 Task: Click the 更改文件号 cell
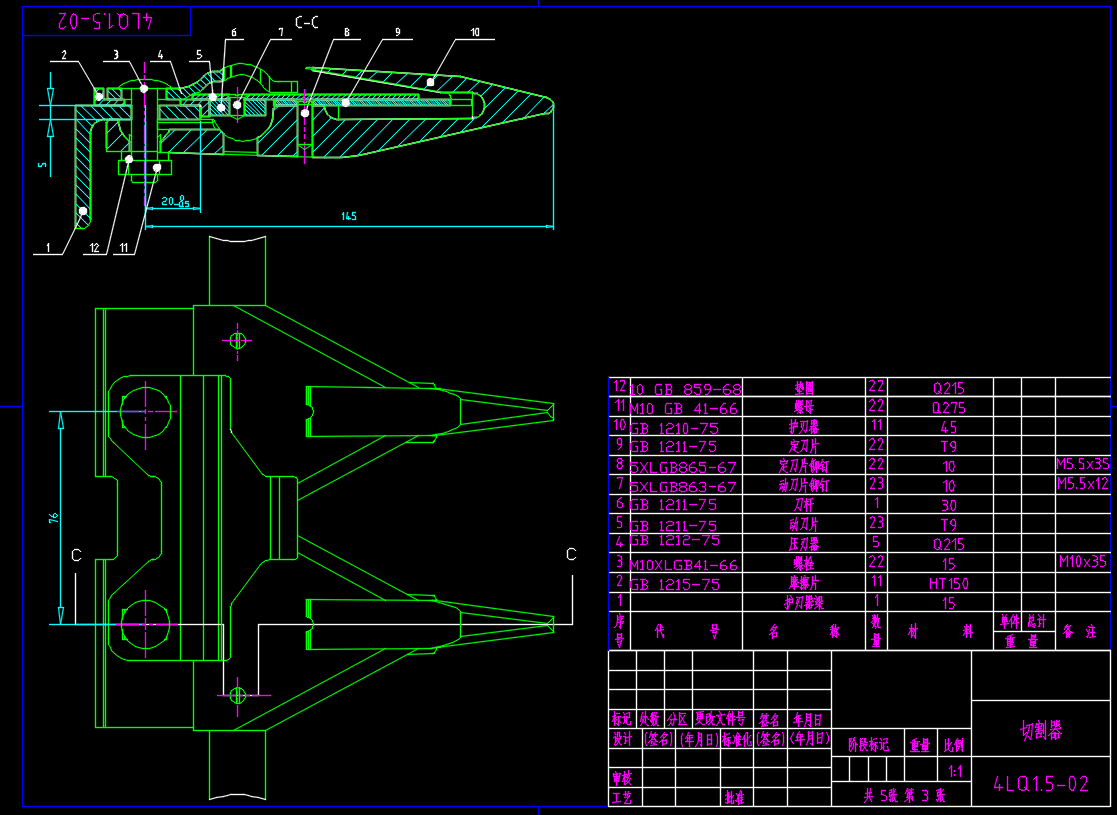pos(721,718)
